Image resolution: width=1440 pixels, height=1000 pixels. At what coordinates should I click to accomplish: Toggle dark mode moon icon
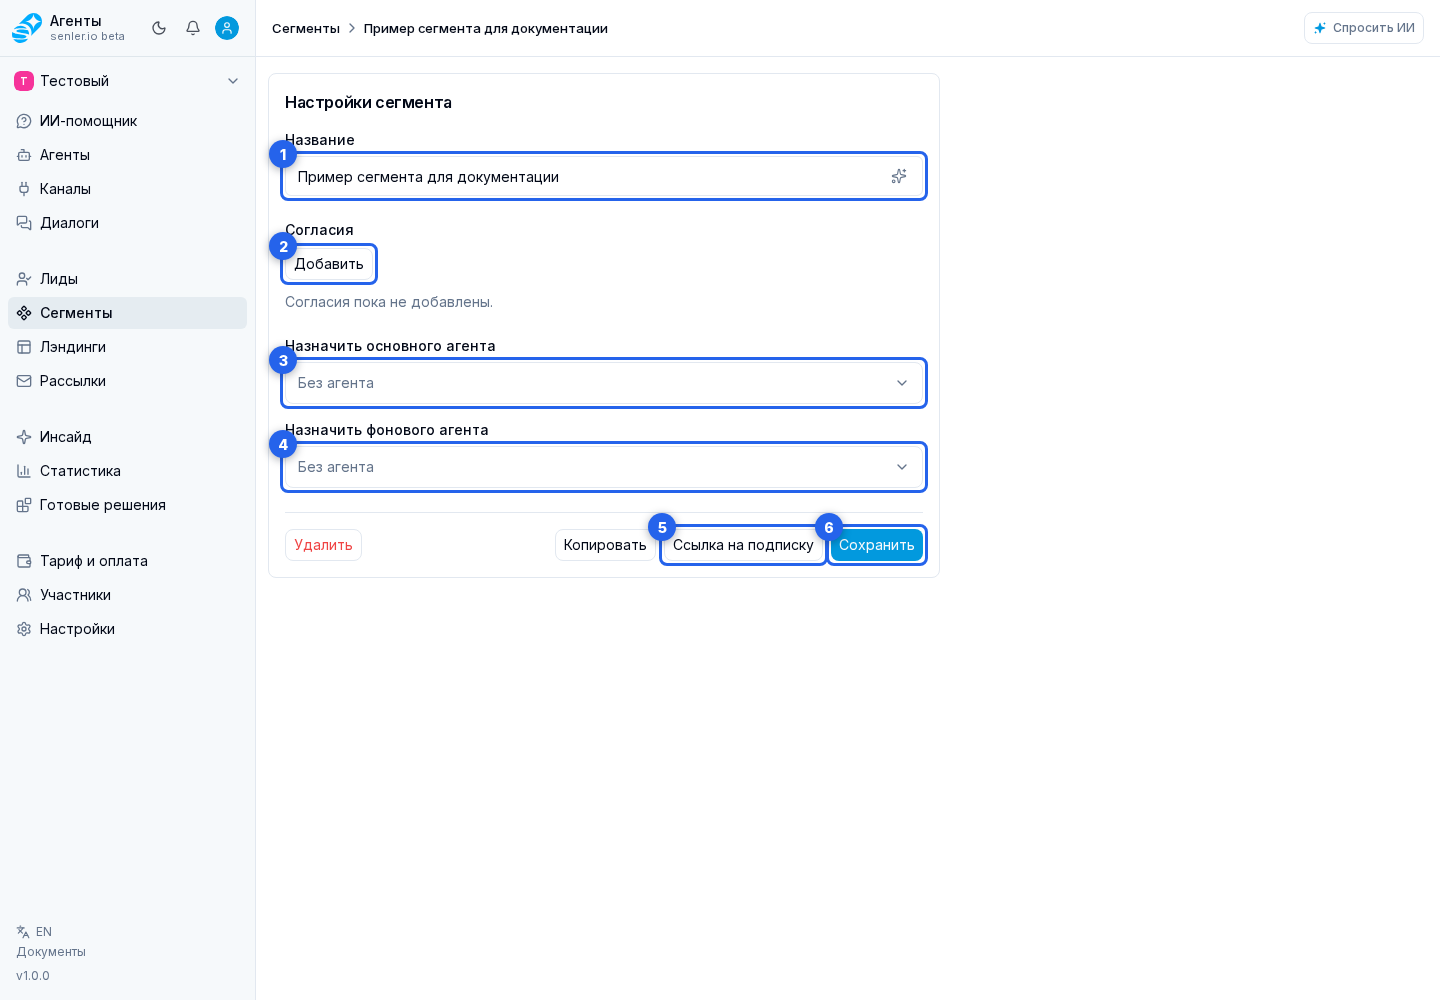click(159, 28)
